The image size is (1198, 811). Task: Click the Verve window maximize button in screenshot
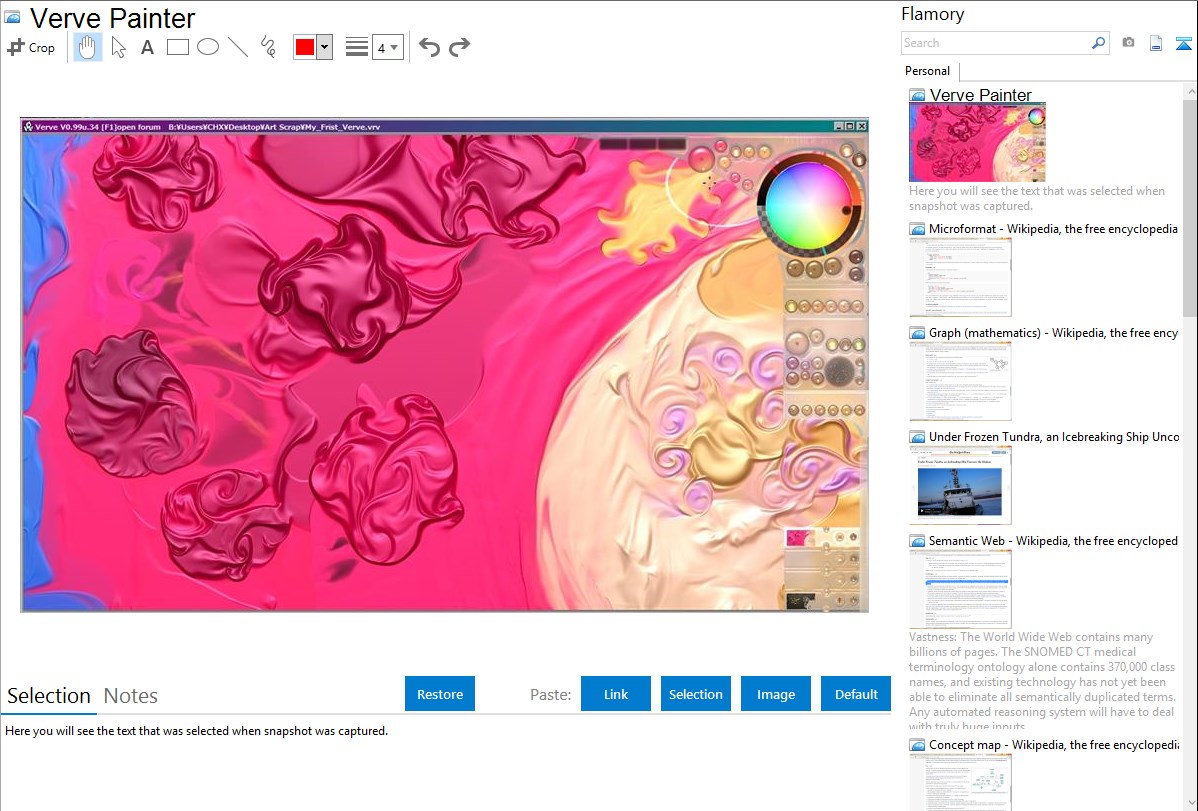point(850,126)
